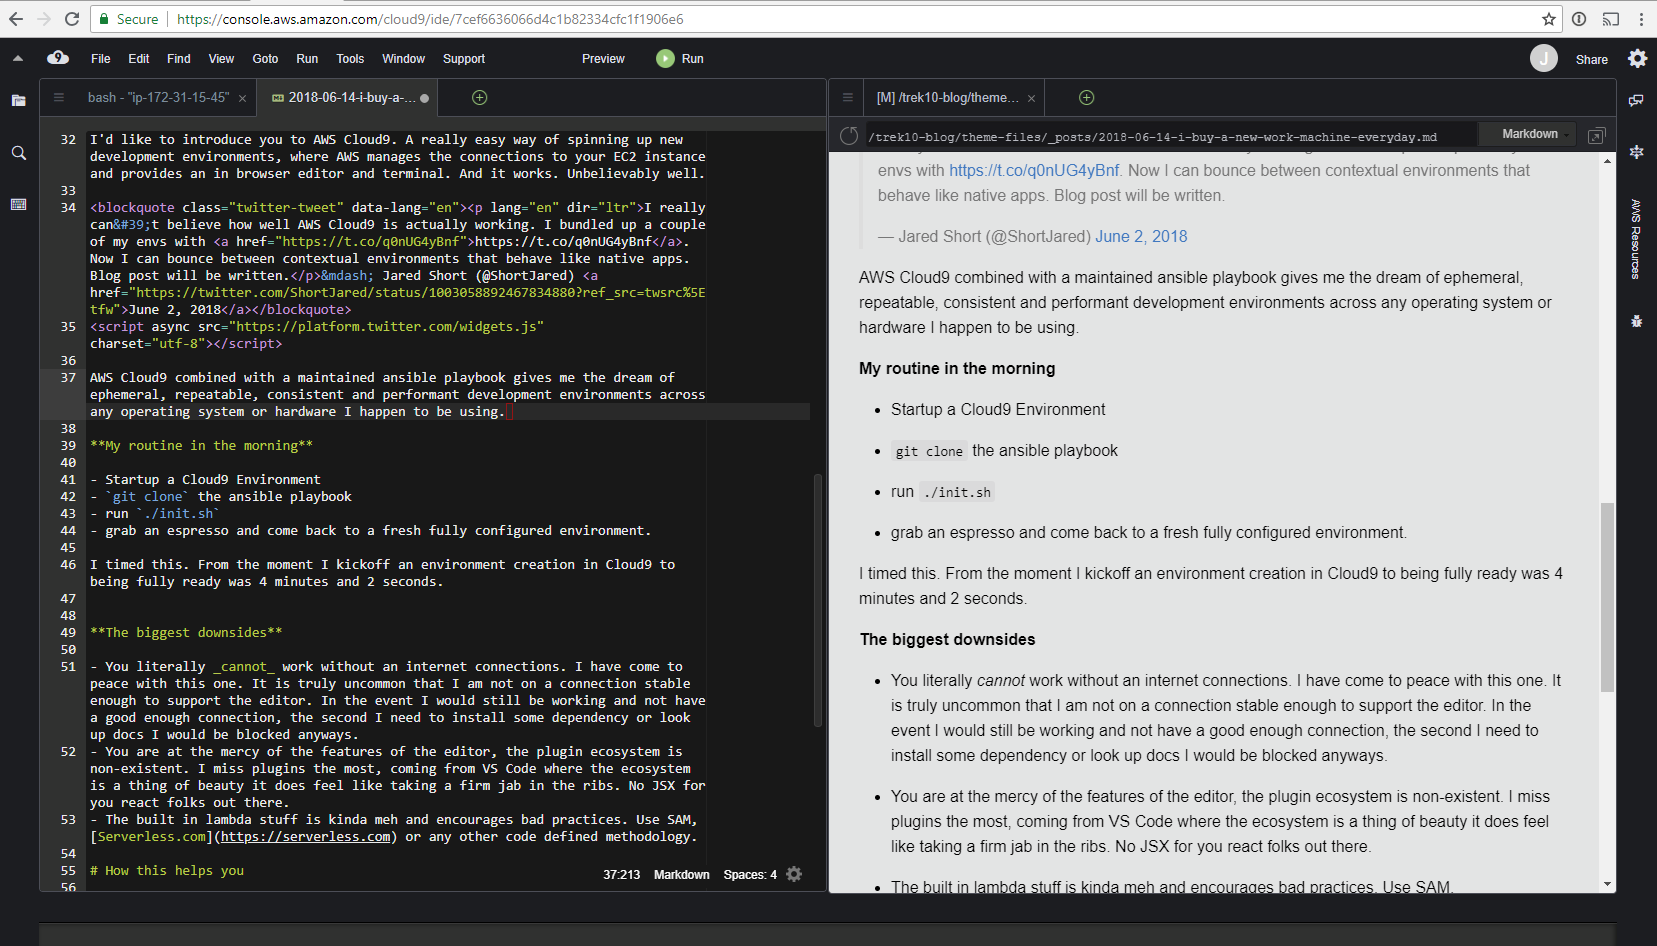Click the browser back arrow

[16, 19]
